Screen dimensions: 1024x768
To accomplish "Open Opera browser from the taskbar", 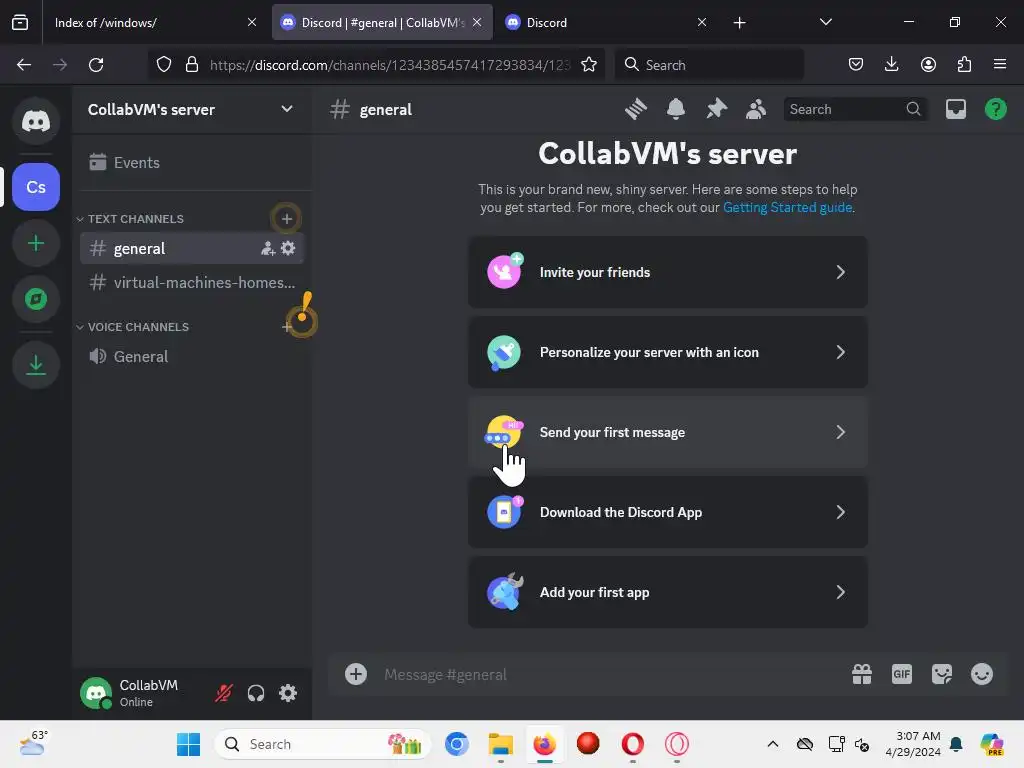I will tap(632, 744).
